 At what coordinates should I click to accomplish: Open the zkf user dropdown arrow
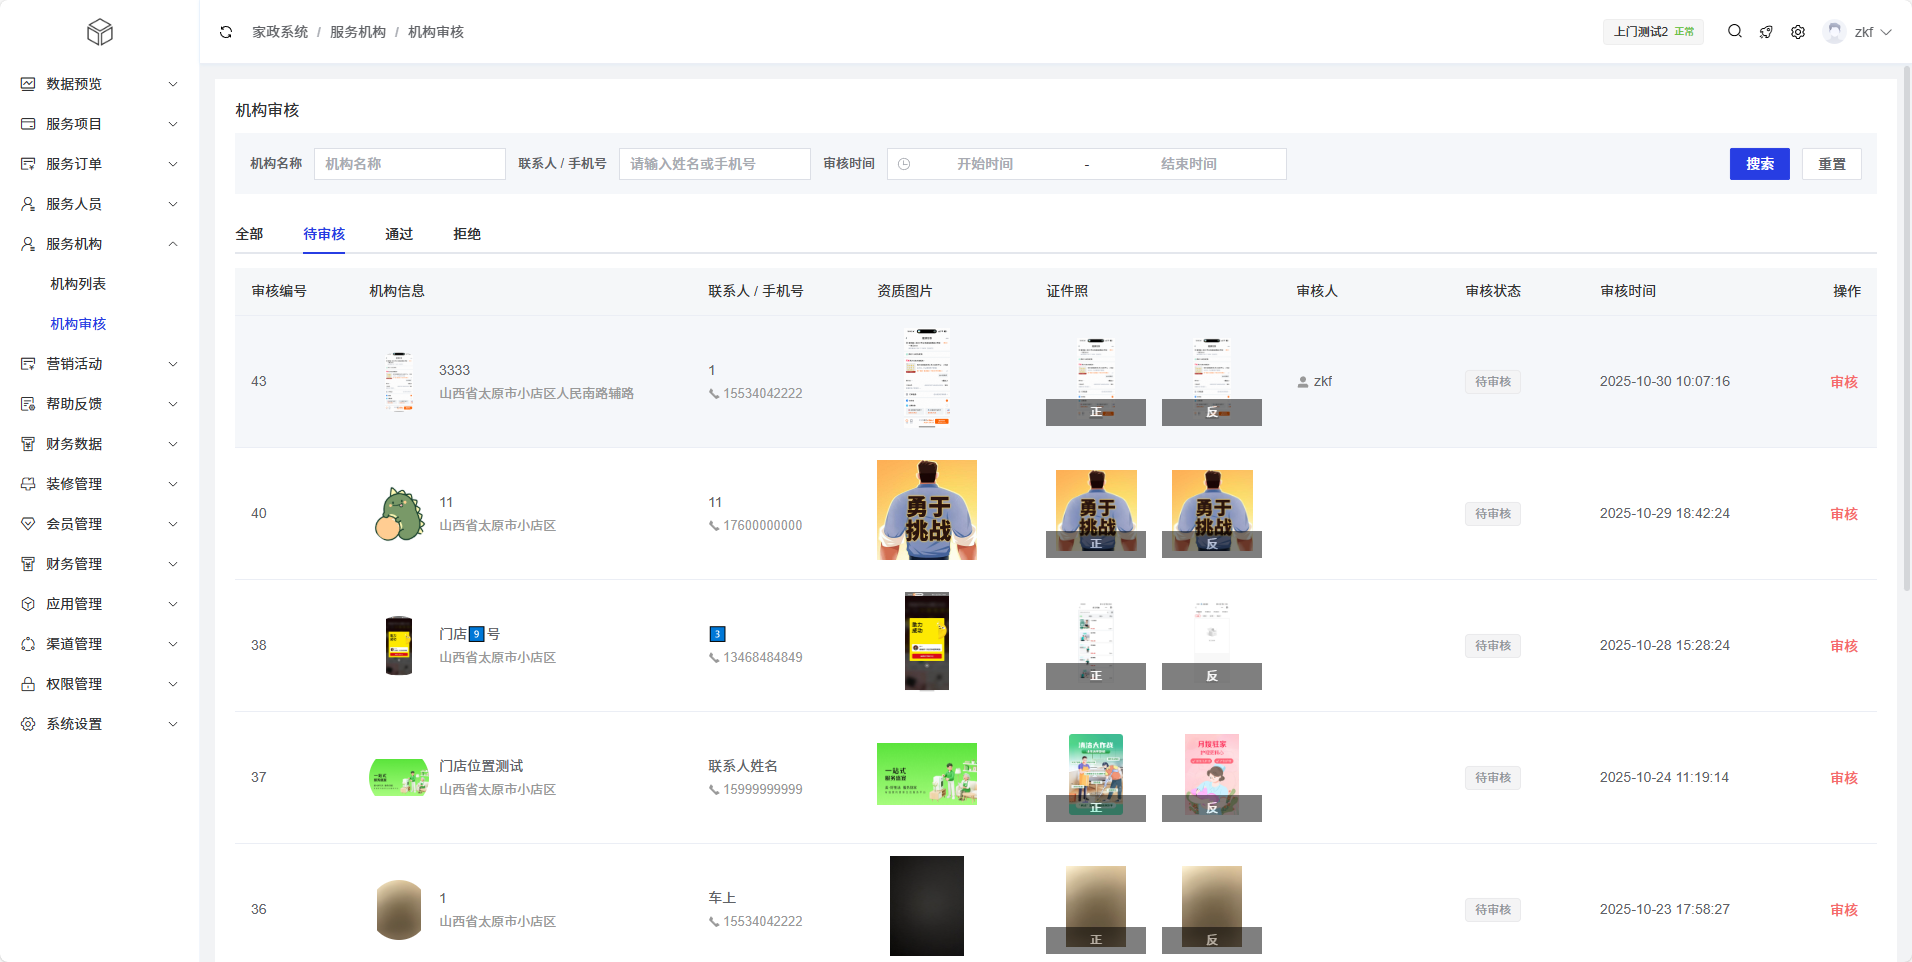[x=1887, y=32]
